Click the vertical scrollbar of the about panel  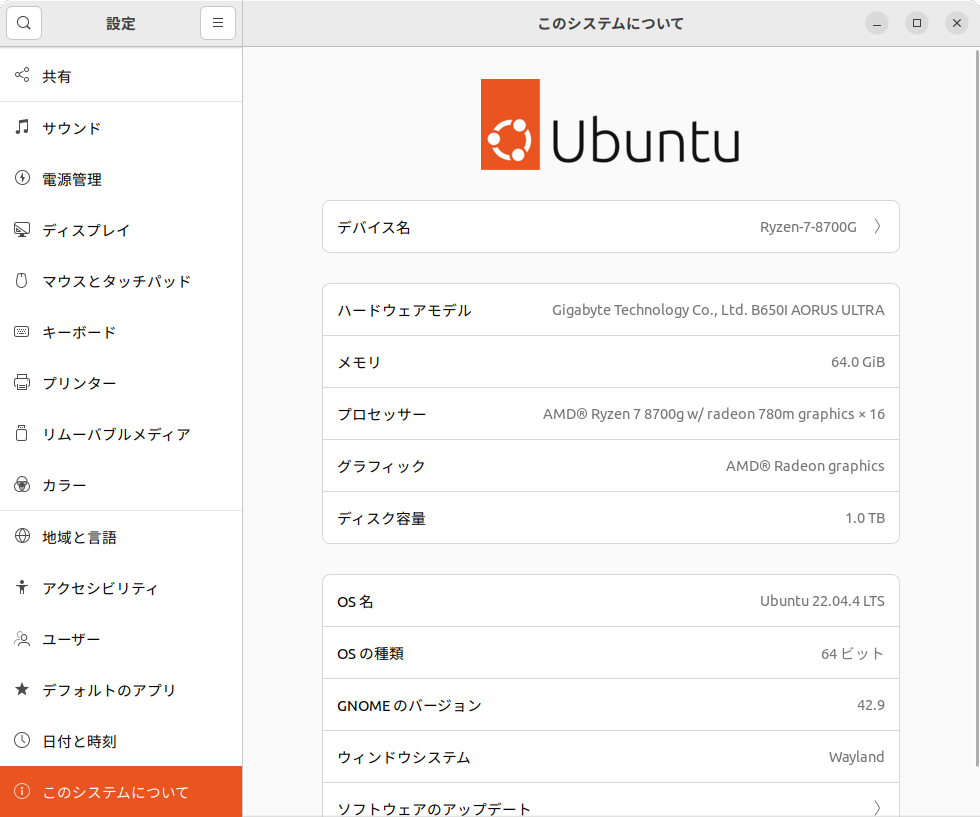coord(977,407)
